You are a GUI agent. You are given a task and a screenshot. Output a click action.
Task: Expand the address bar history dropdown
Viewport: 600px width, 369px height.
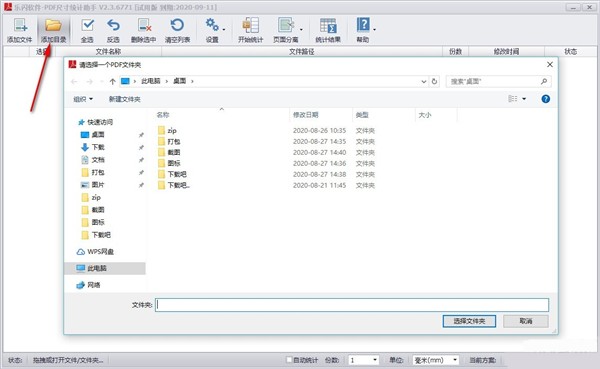pos(424,82)
